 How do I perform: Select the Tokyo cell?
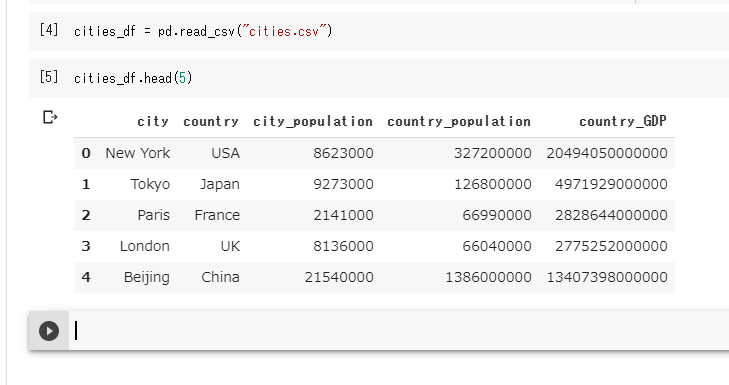point(150,184)
